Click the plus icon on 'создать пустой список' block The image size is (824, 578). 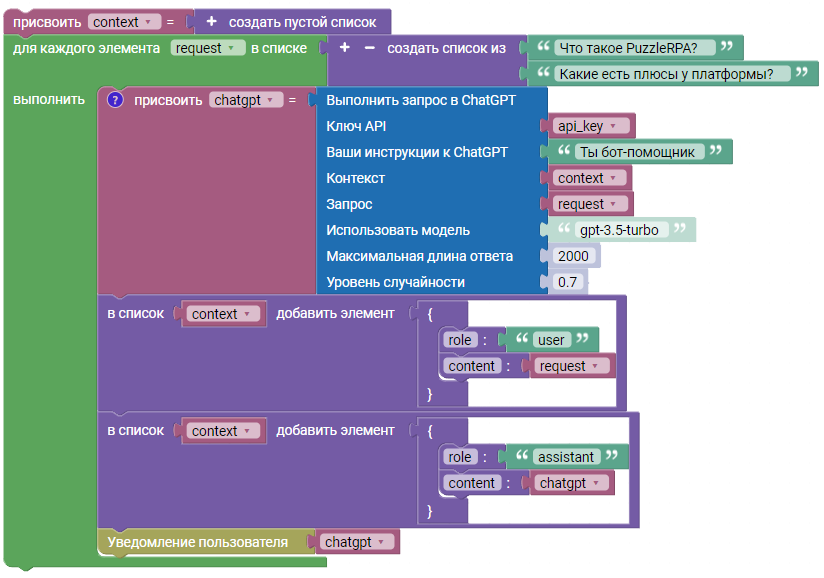click(x=211, y=22)
